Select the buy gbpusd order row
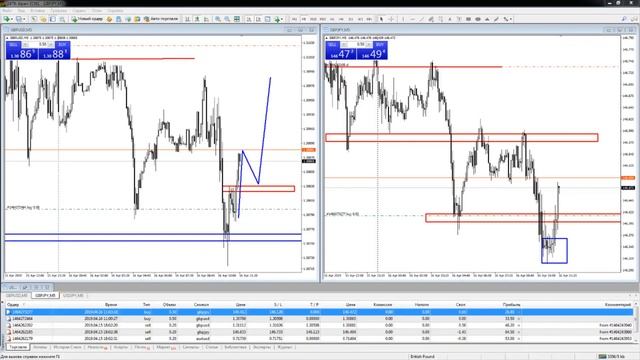The height and width of the screenshot is (360, 640). click(x=320, y=319)
